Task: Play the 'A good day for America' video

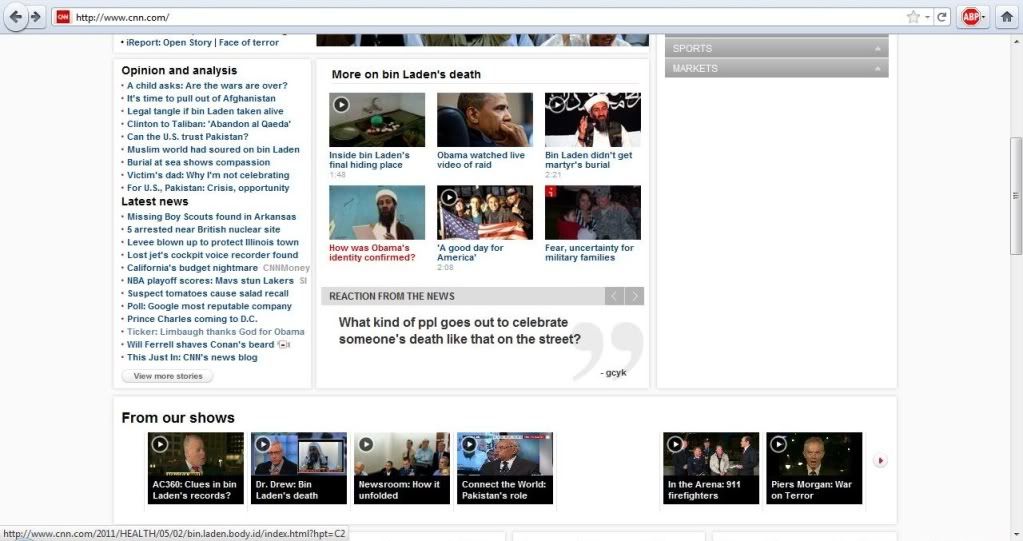Action: (x=484, y=212)
